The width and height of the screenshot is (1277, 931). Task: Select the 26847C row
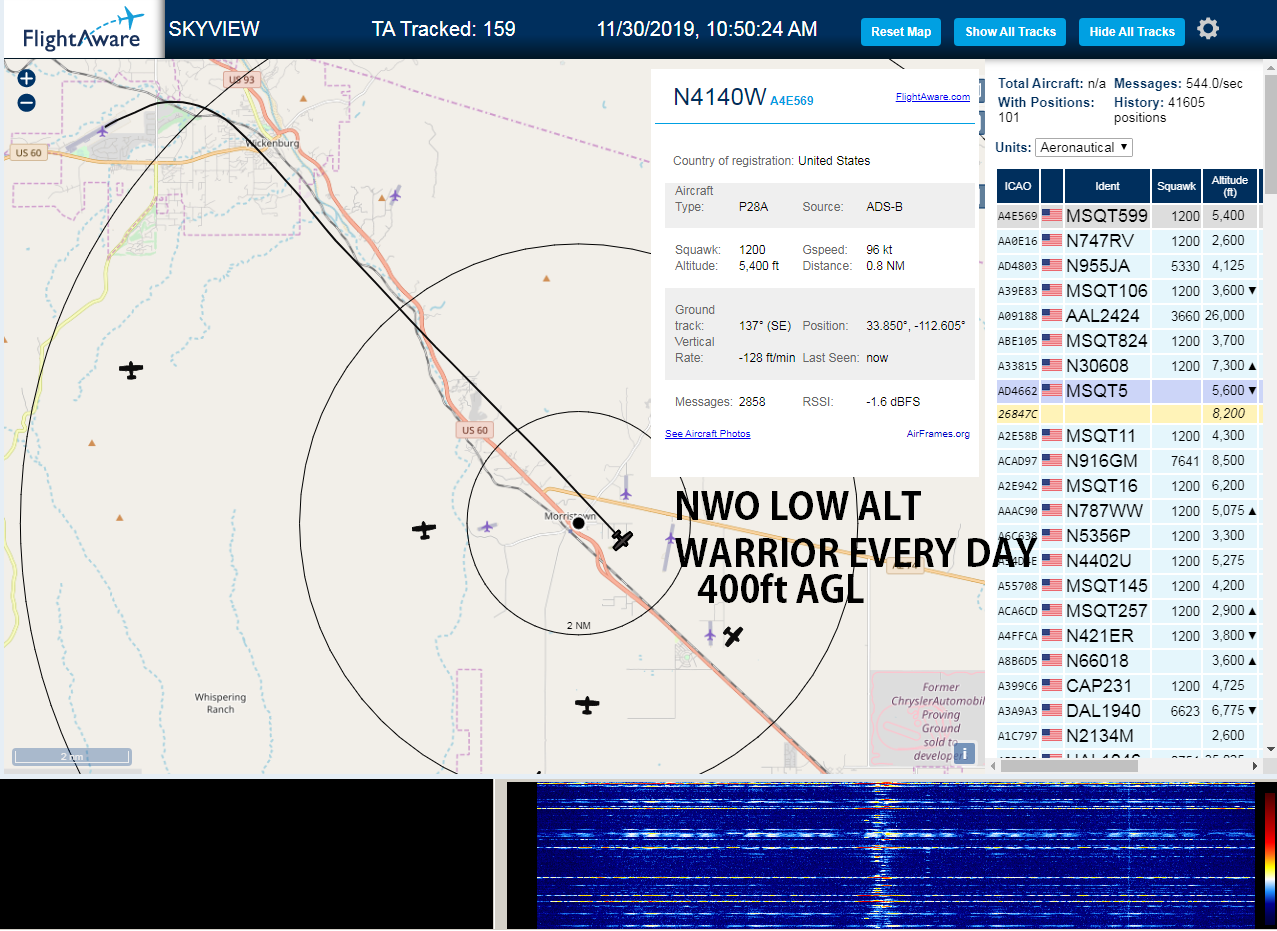coord(1128,413)
